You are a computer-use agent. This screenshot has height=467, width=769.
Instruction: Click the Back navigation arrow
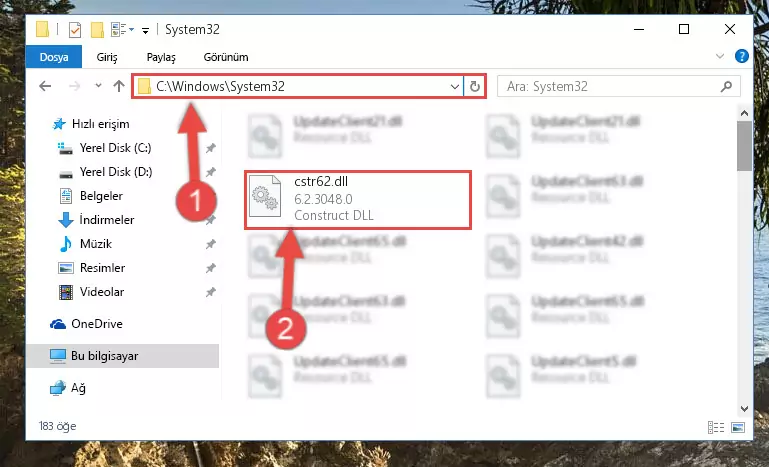[x=45, y=86]
